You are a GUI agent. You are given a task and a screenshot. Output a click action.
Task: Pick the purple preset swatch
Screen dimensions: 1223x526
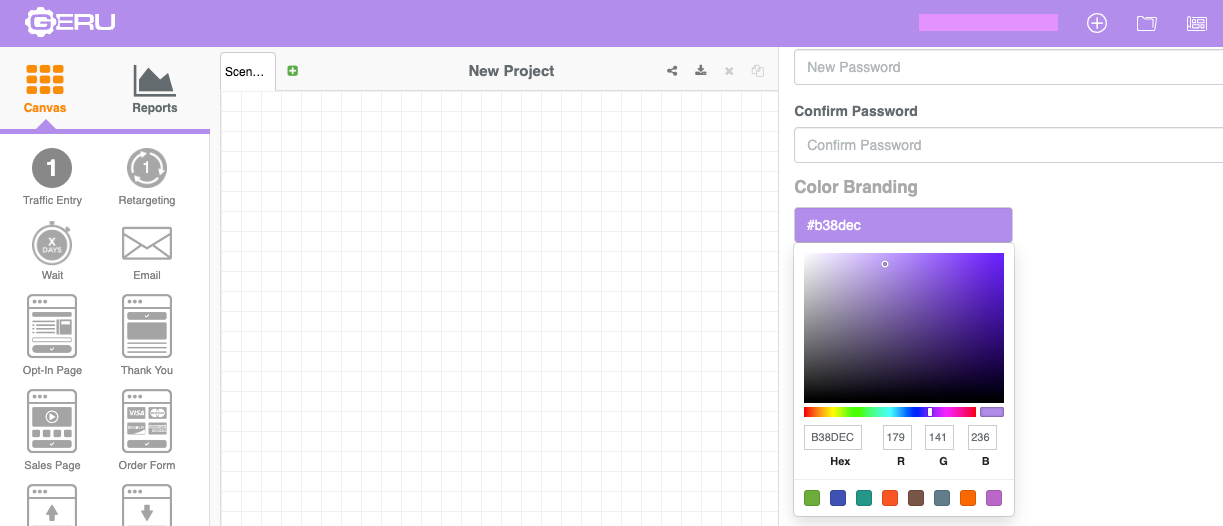[994, 498]
